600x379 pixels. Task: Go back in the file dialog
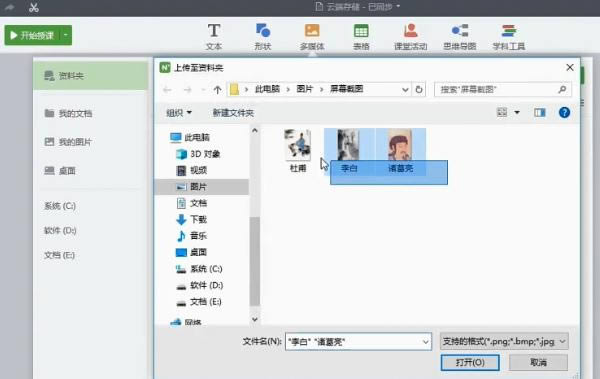coord(167,90)
